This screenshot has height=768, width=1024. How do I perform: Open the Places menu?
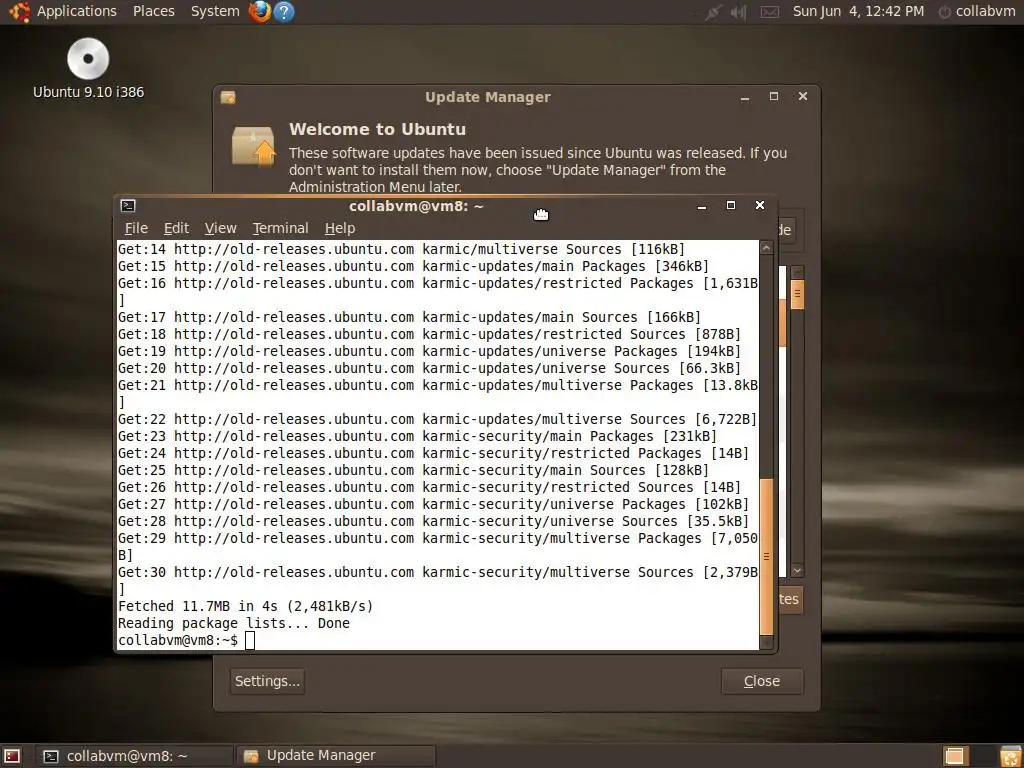tap(153, 11)
